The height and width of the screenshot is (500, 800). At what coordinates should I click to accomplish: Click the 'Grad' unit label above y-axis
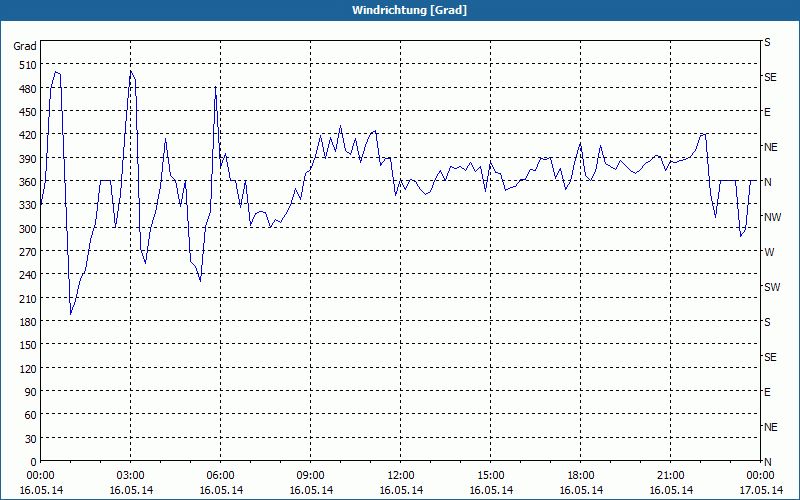pos(25,46)
